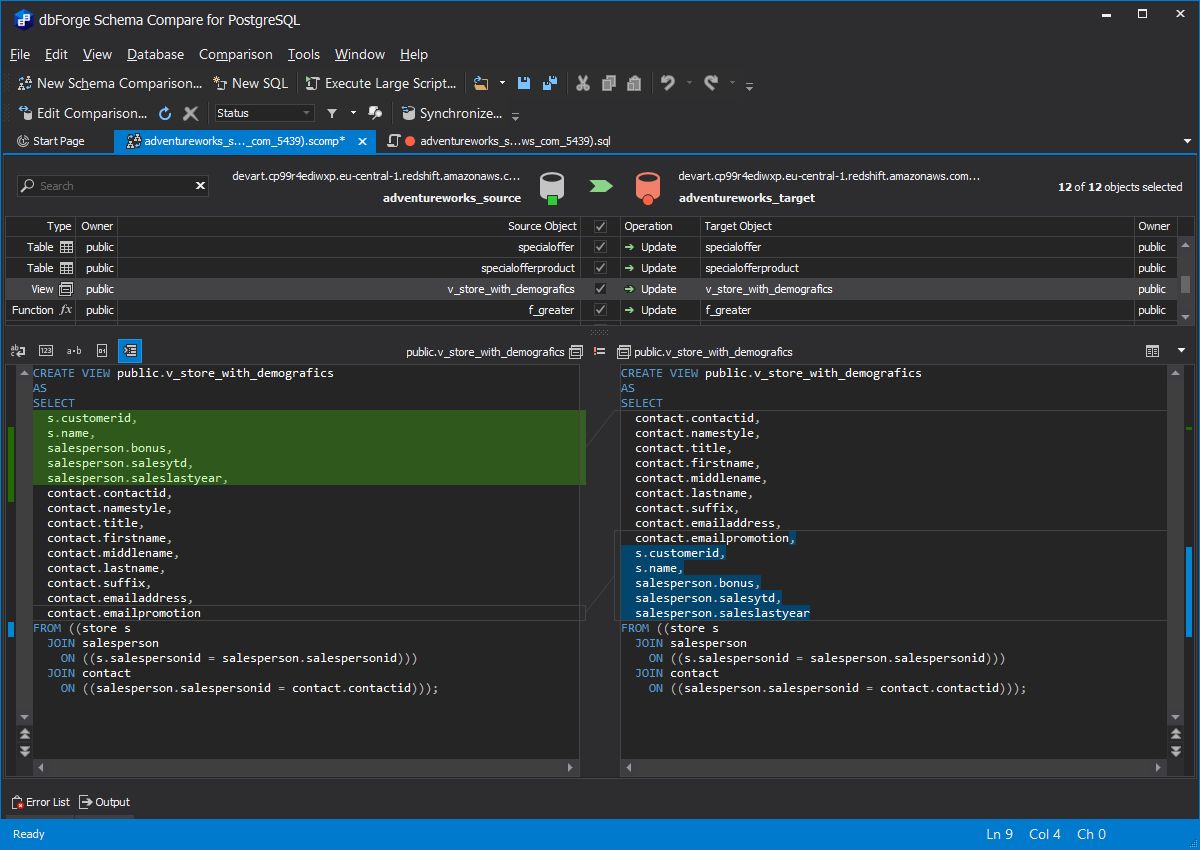This screenshot has height=850, width=1200.
Task: Open the New SQL editor icon
Action: point(250,83)
